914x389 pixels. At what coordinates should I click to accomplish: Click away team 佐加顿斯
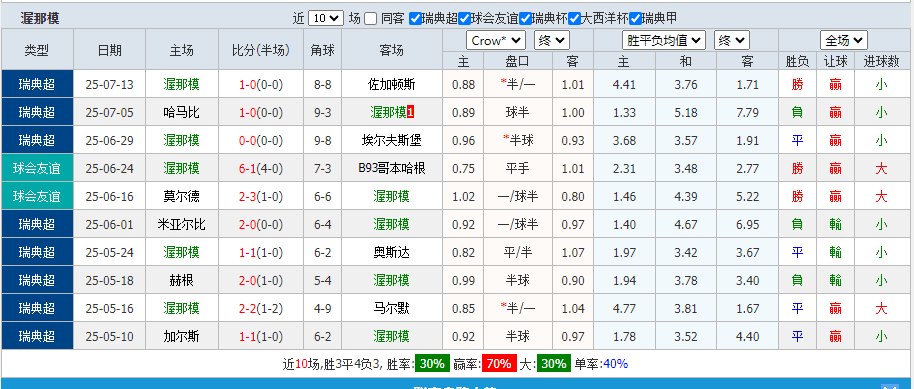(392, 85)
